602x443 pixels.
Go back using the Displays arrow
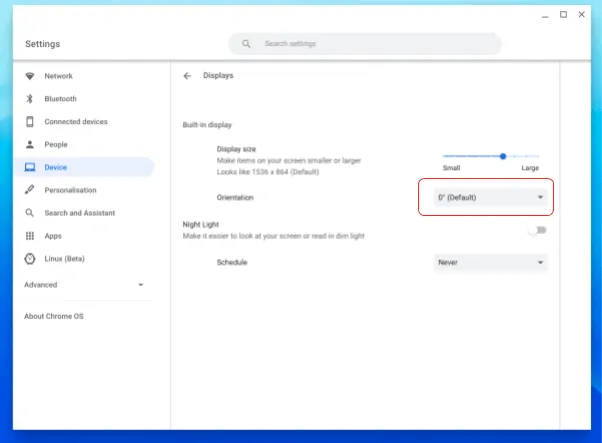tap(187, 76)
